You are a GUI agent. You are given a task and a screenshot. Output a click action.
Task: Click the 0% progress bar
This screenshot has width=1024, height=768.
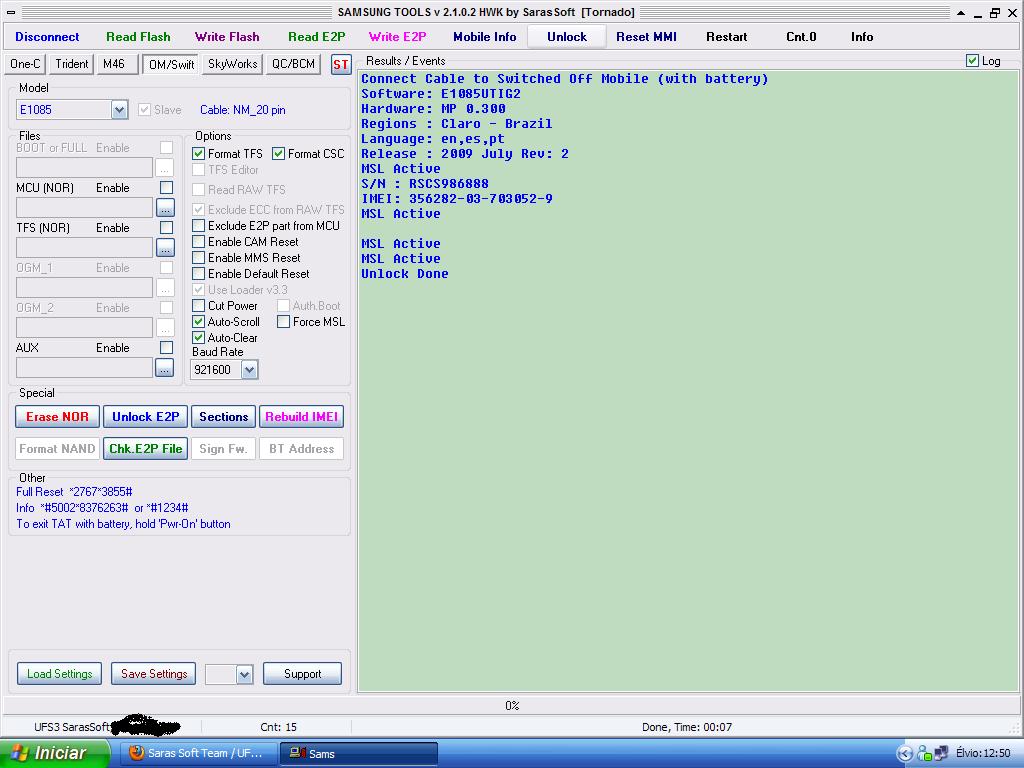point(512,705)
